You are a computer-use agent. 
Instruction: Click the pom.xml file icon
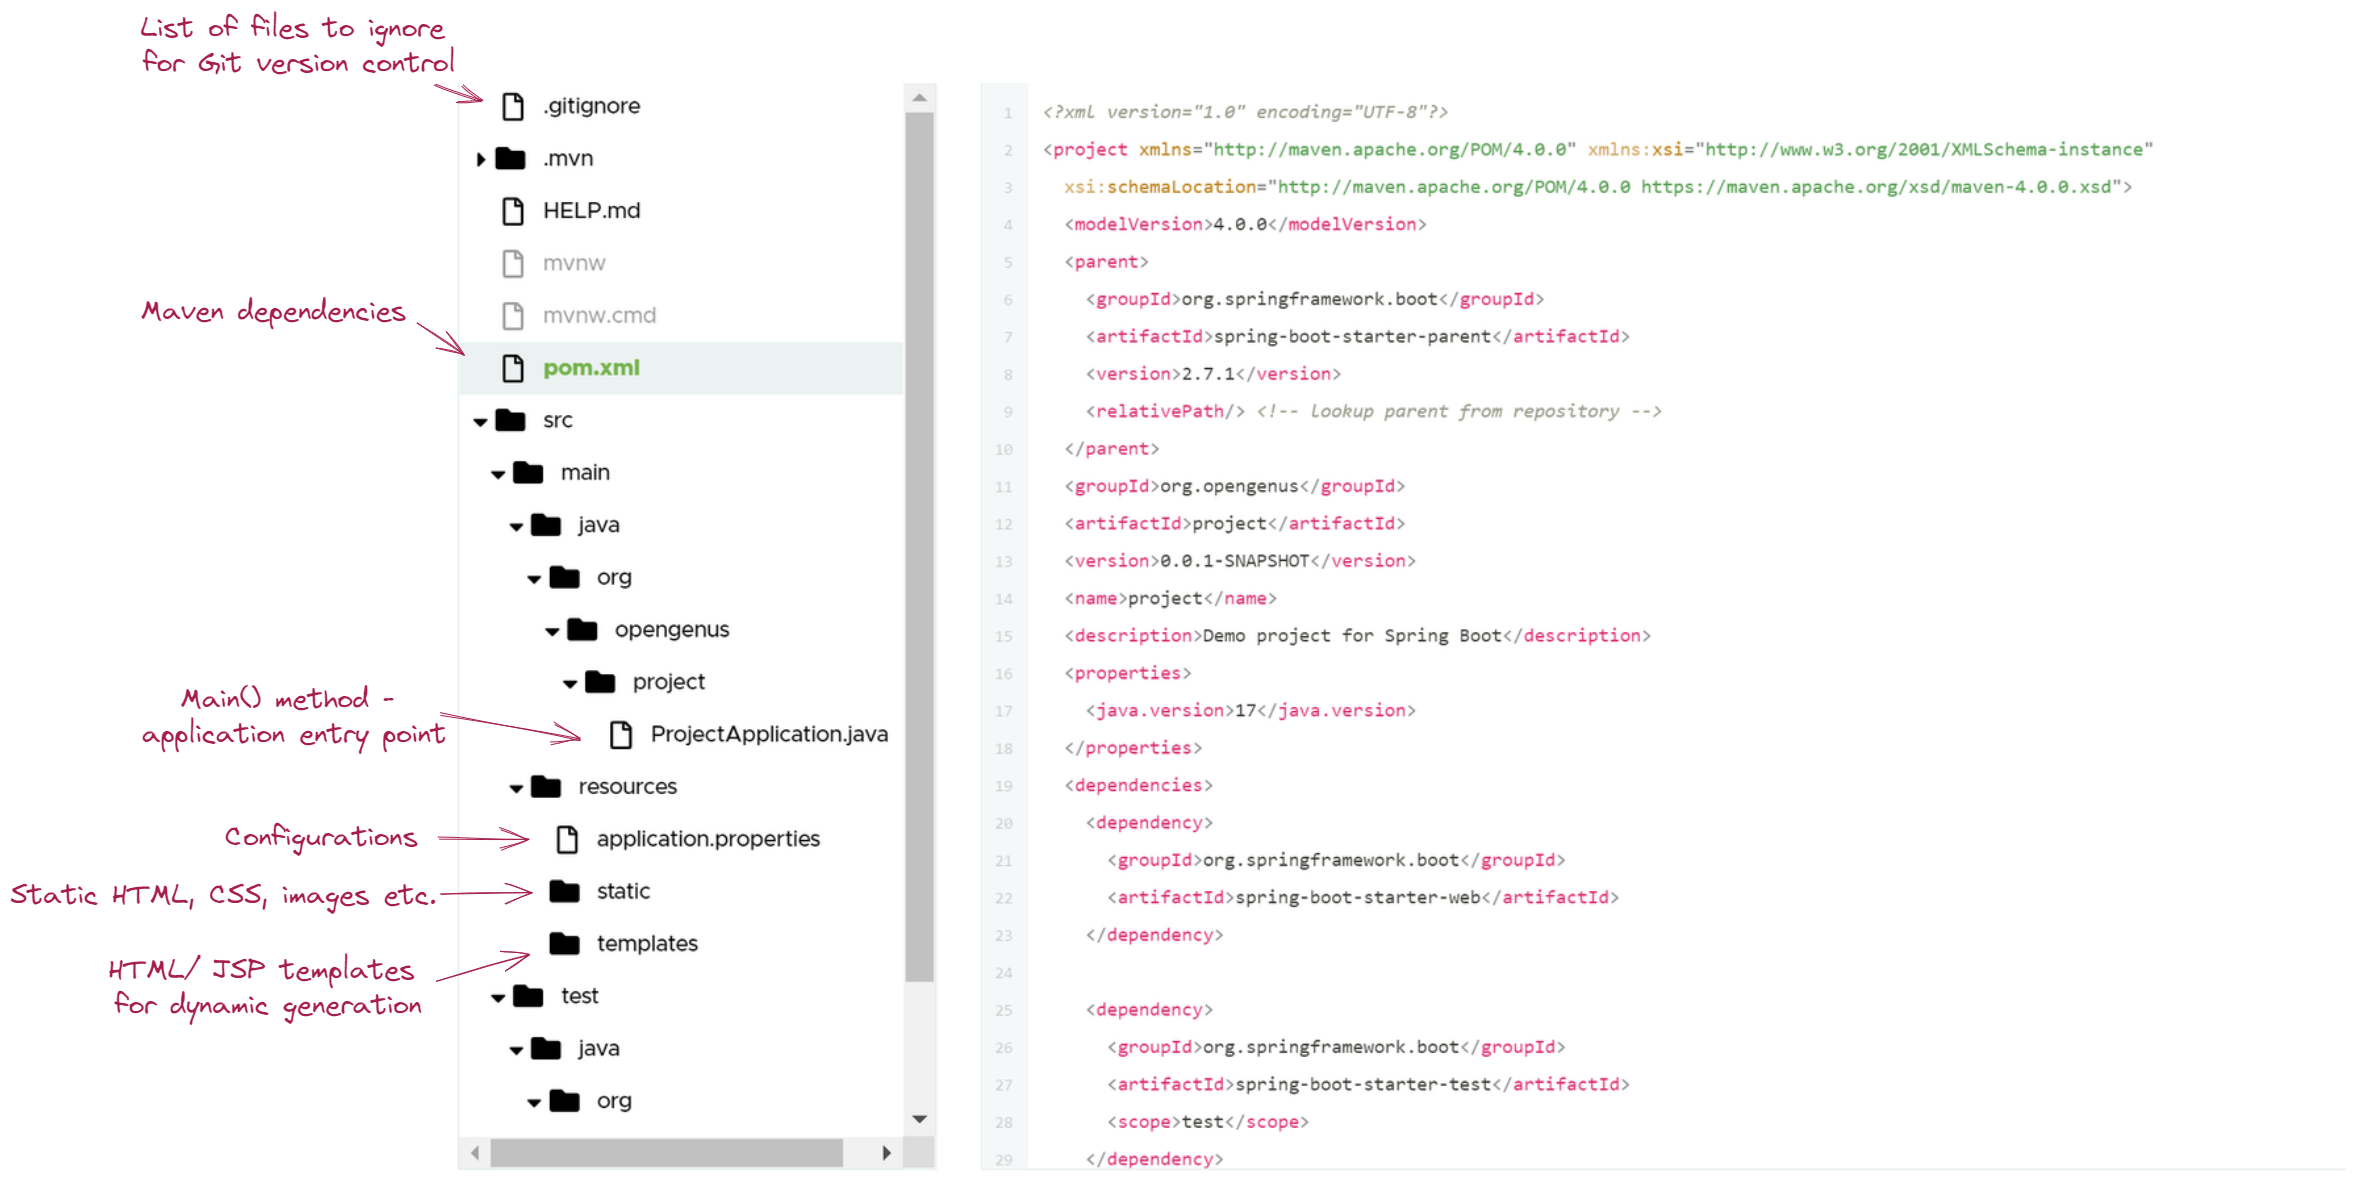coord(513,368)
